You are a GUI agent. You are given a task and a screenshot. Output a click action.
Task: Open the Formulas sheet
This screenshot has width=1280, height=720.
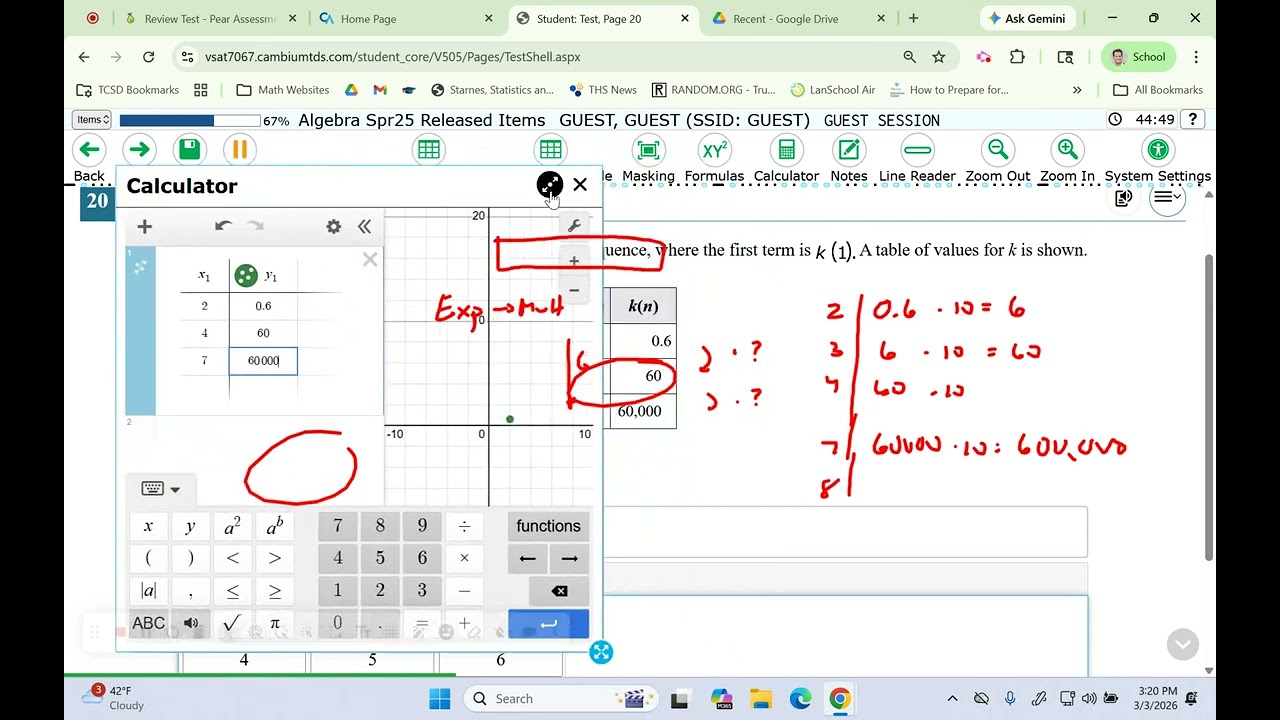(714, 158)
